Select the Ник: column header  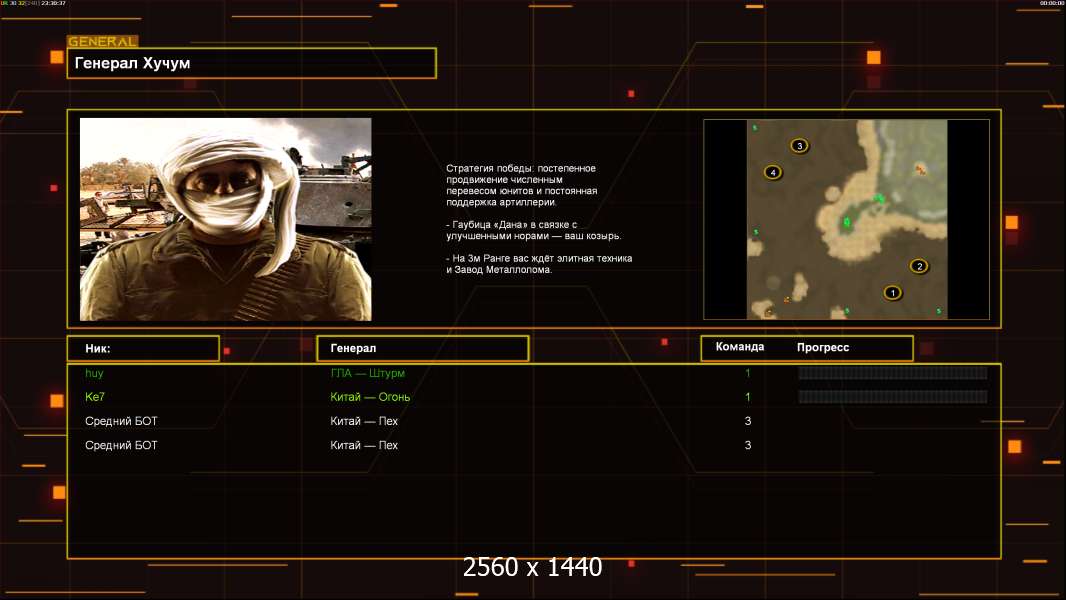[x=143, y=348]
